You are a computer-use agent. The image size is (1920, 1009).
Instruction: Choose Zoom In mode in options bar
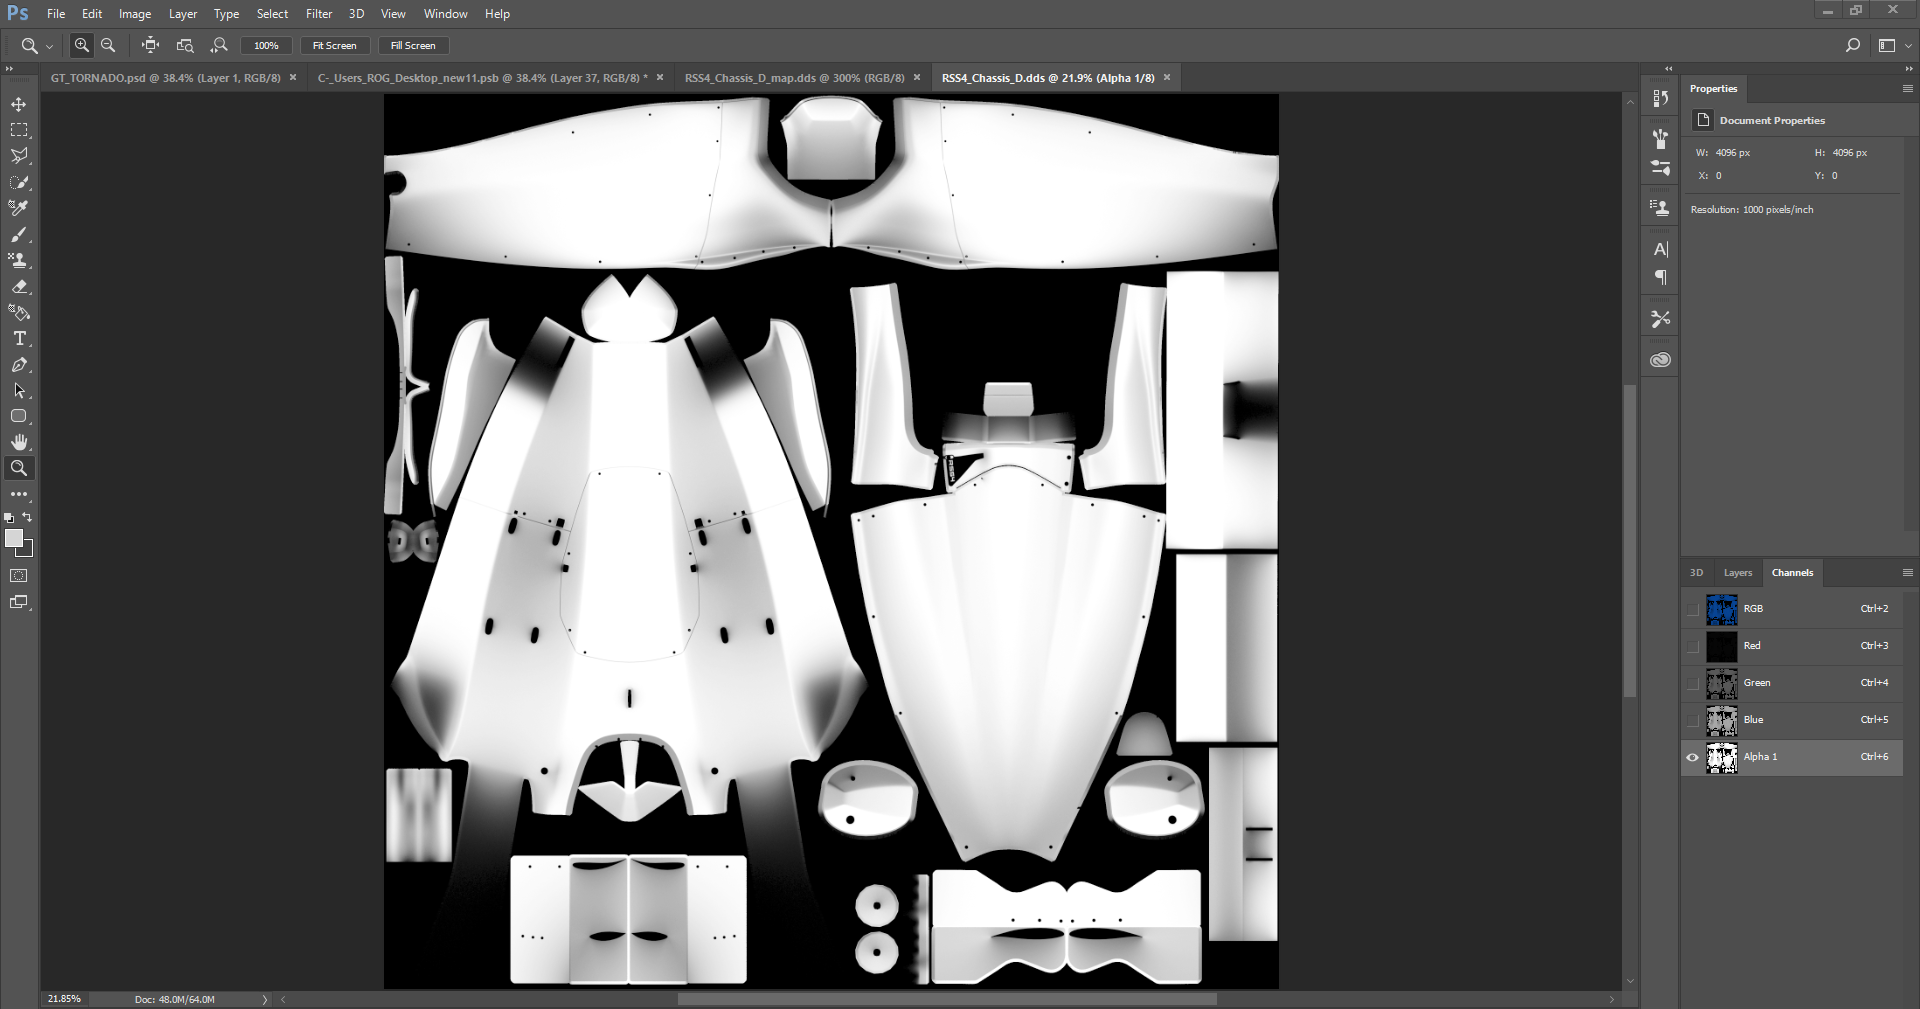[x=82, y=45]
